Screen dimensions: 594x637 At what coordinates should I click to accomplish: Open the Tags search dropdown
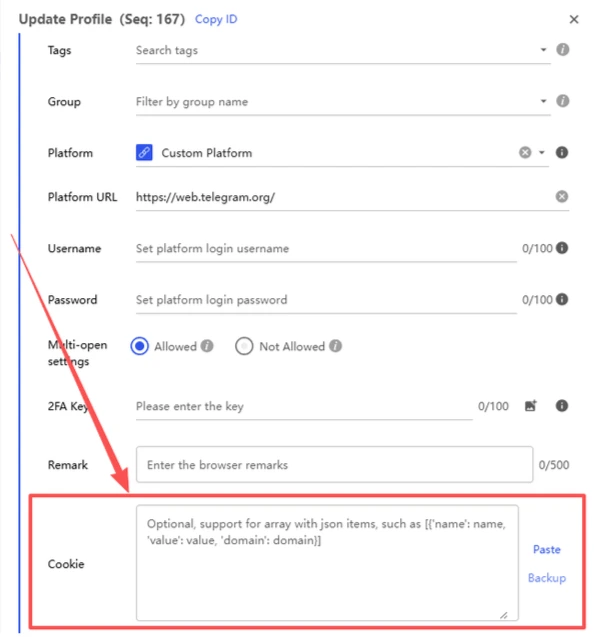(x=543, y=50)
